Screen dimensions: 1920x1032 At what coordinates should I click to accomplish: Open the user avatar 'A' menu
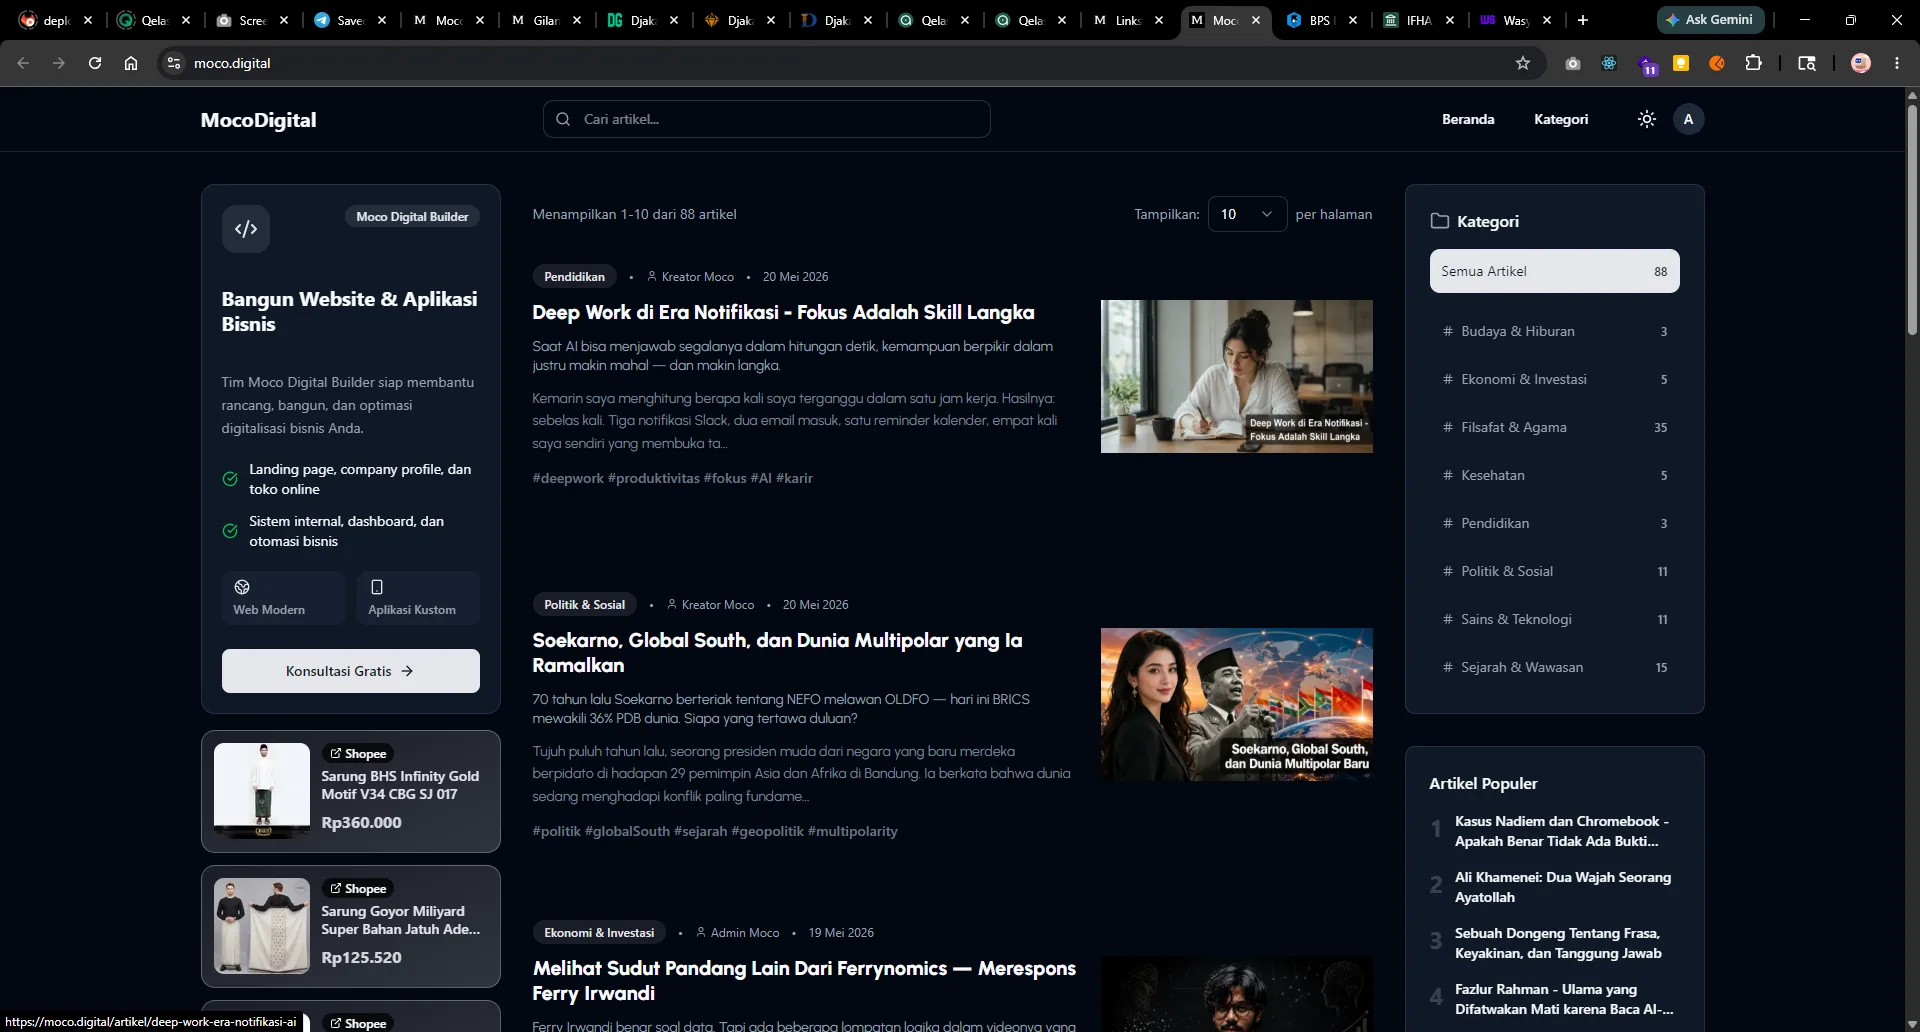click(1688, 119)
